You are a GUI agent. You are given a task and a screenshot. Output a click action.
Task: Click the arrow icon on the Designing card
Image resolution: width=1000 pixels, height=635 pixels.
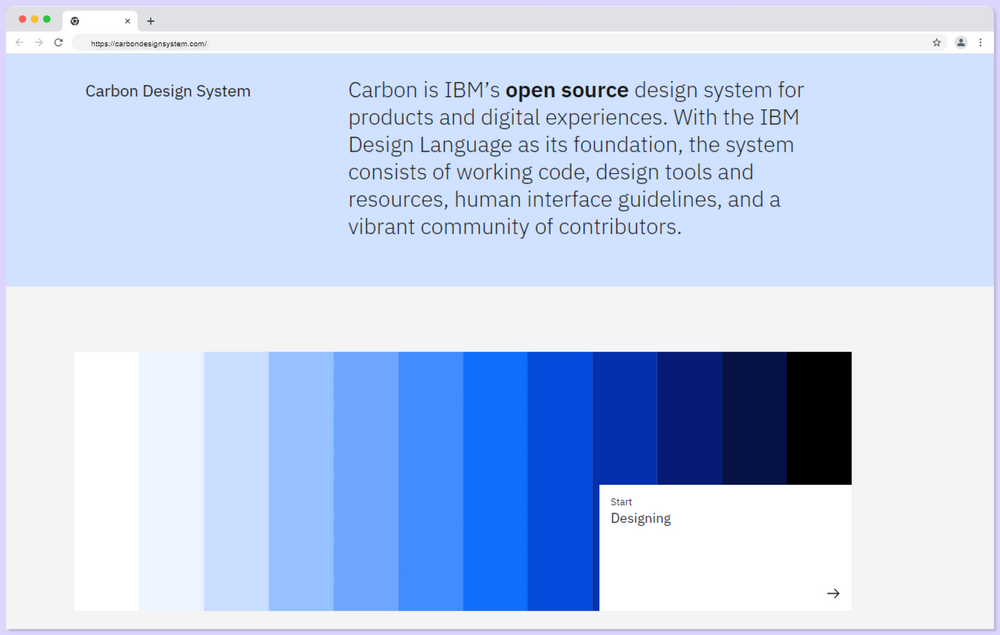click(x=833, y=593)
